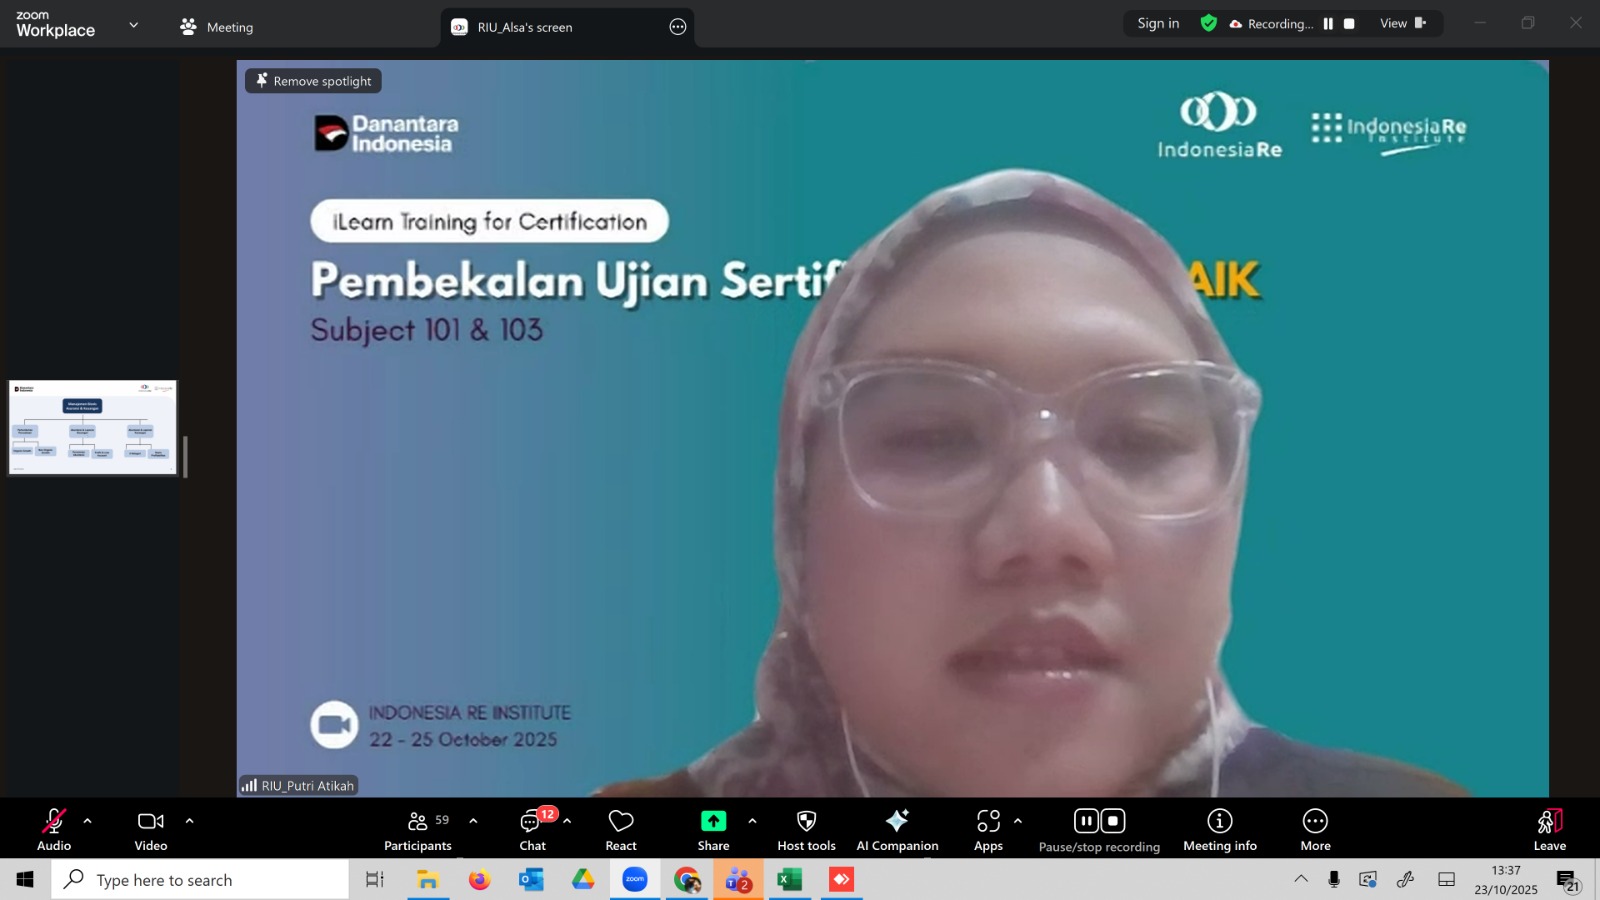Show Meeting info details
This screenshot has height=900, width=1600.
click(1219, 830)
